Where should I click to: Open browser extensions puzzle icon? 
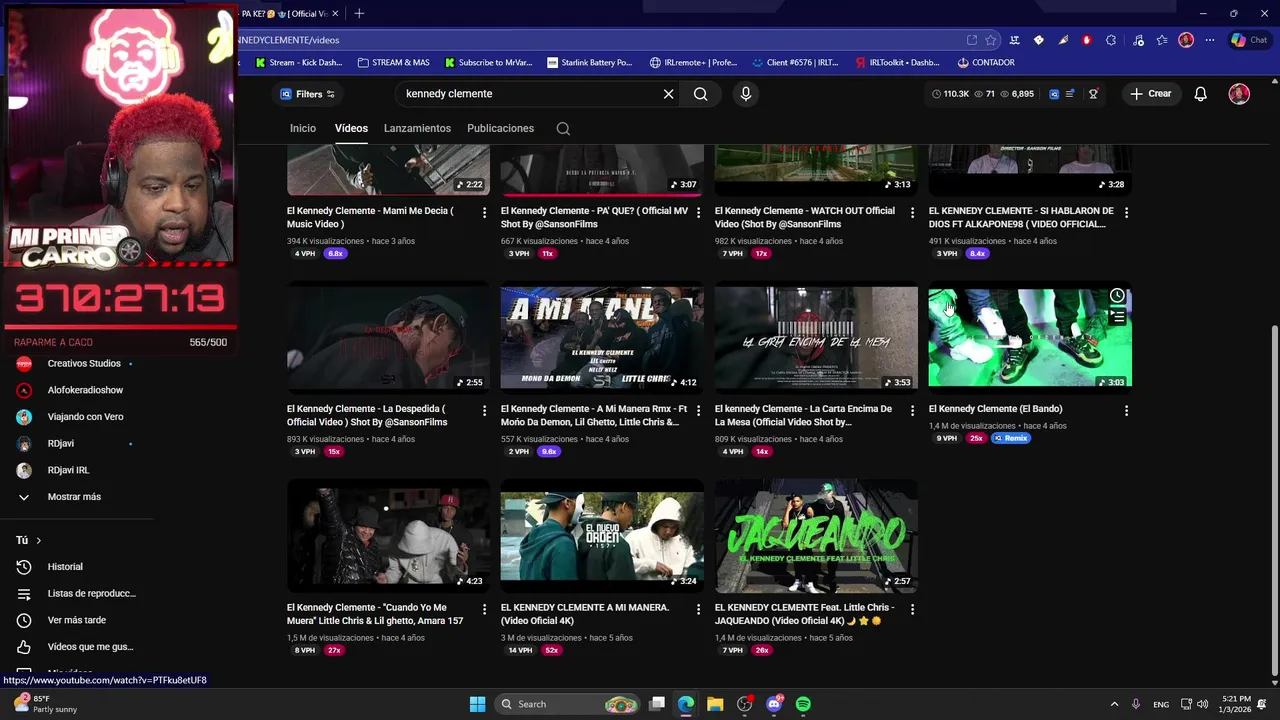coord(1111,40)
